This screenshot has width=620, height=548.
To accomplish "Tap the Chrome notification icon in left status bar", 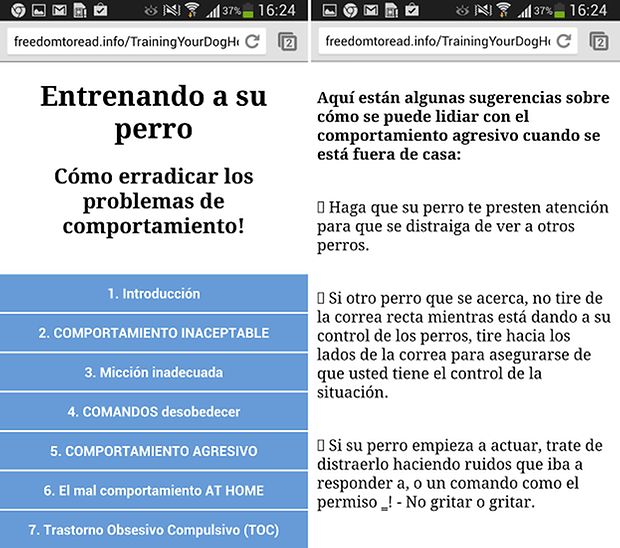I will coord(18,10).
